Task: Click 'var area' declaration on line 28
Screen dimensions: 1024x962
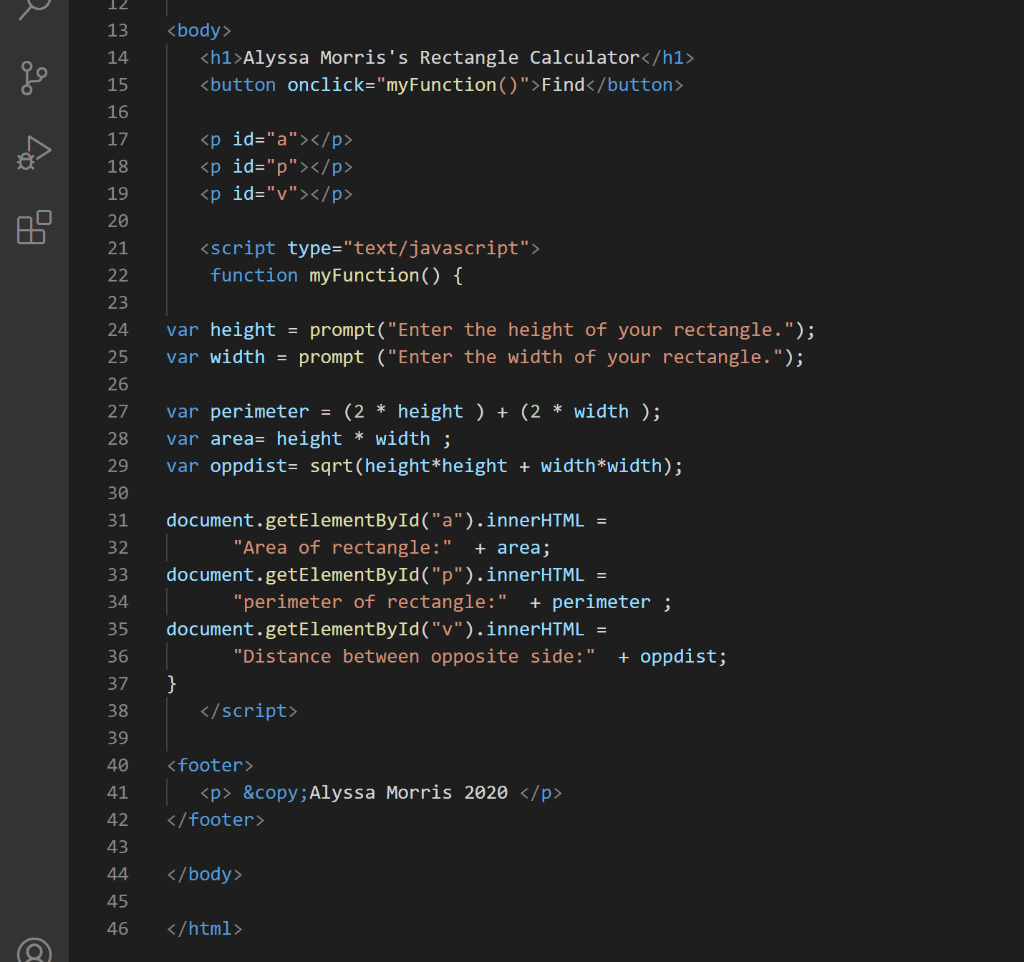Action: [210, 439]
